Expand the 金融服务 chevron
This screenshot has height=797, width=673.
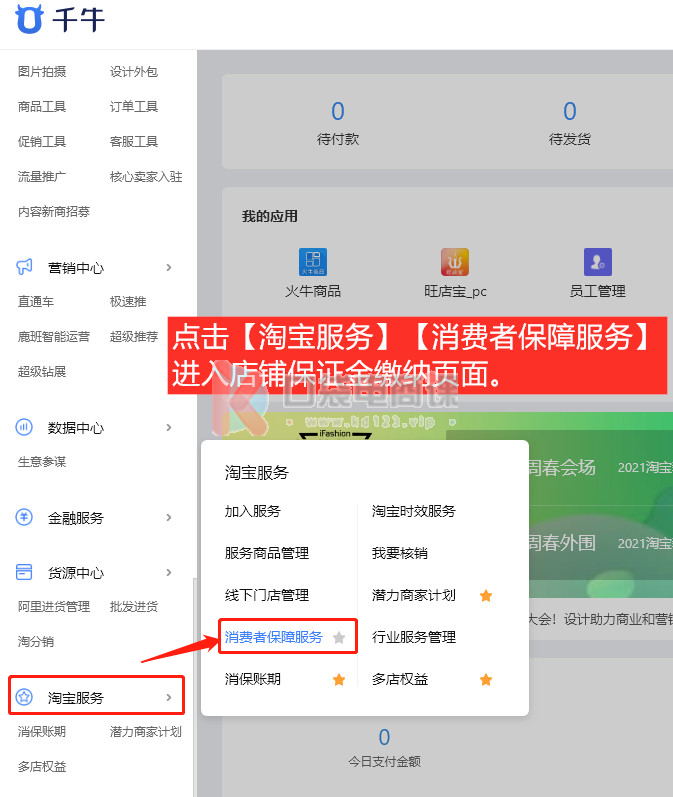(169, 517)
